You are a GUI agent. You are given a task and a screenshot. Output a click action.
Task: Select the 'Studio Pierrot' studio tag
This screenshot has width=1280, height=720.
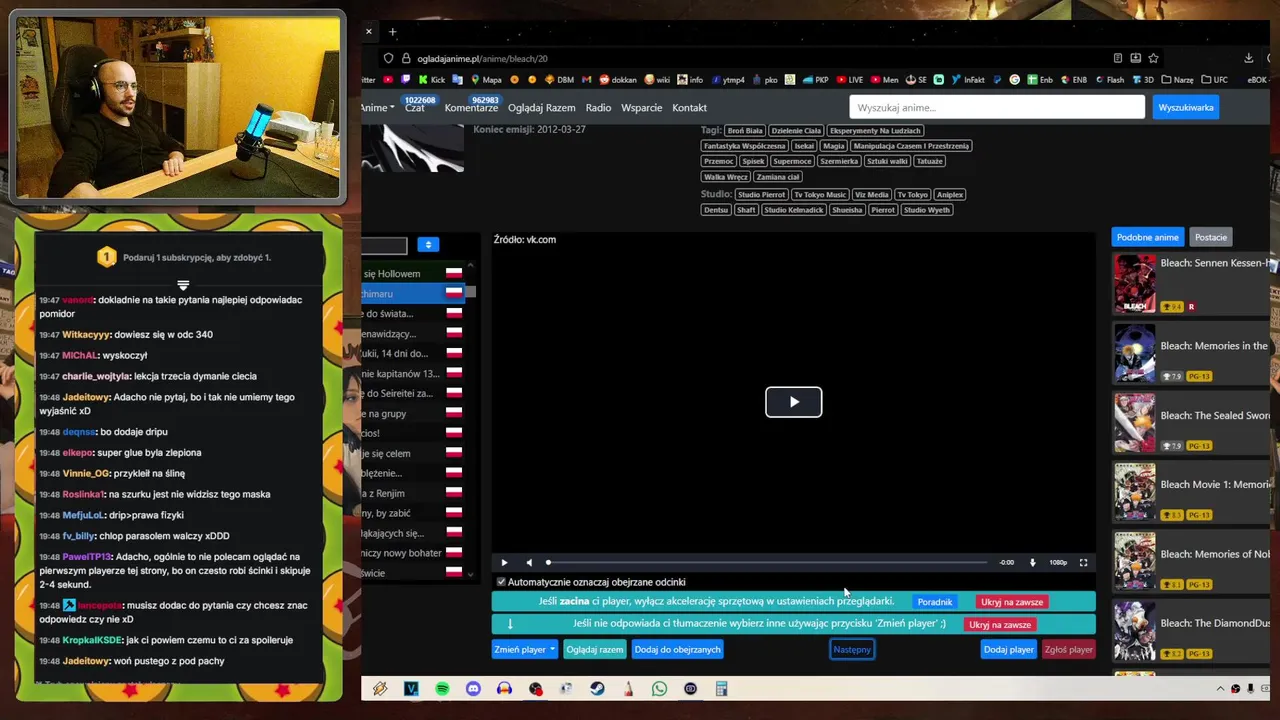pos(761,195)
